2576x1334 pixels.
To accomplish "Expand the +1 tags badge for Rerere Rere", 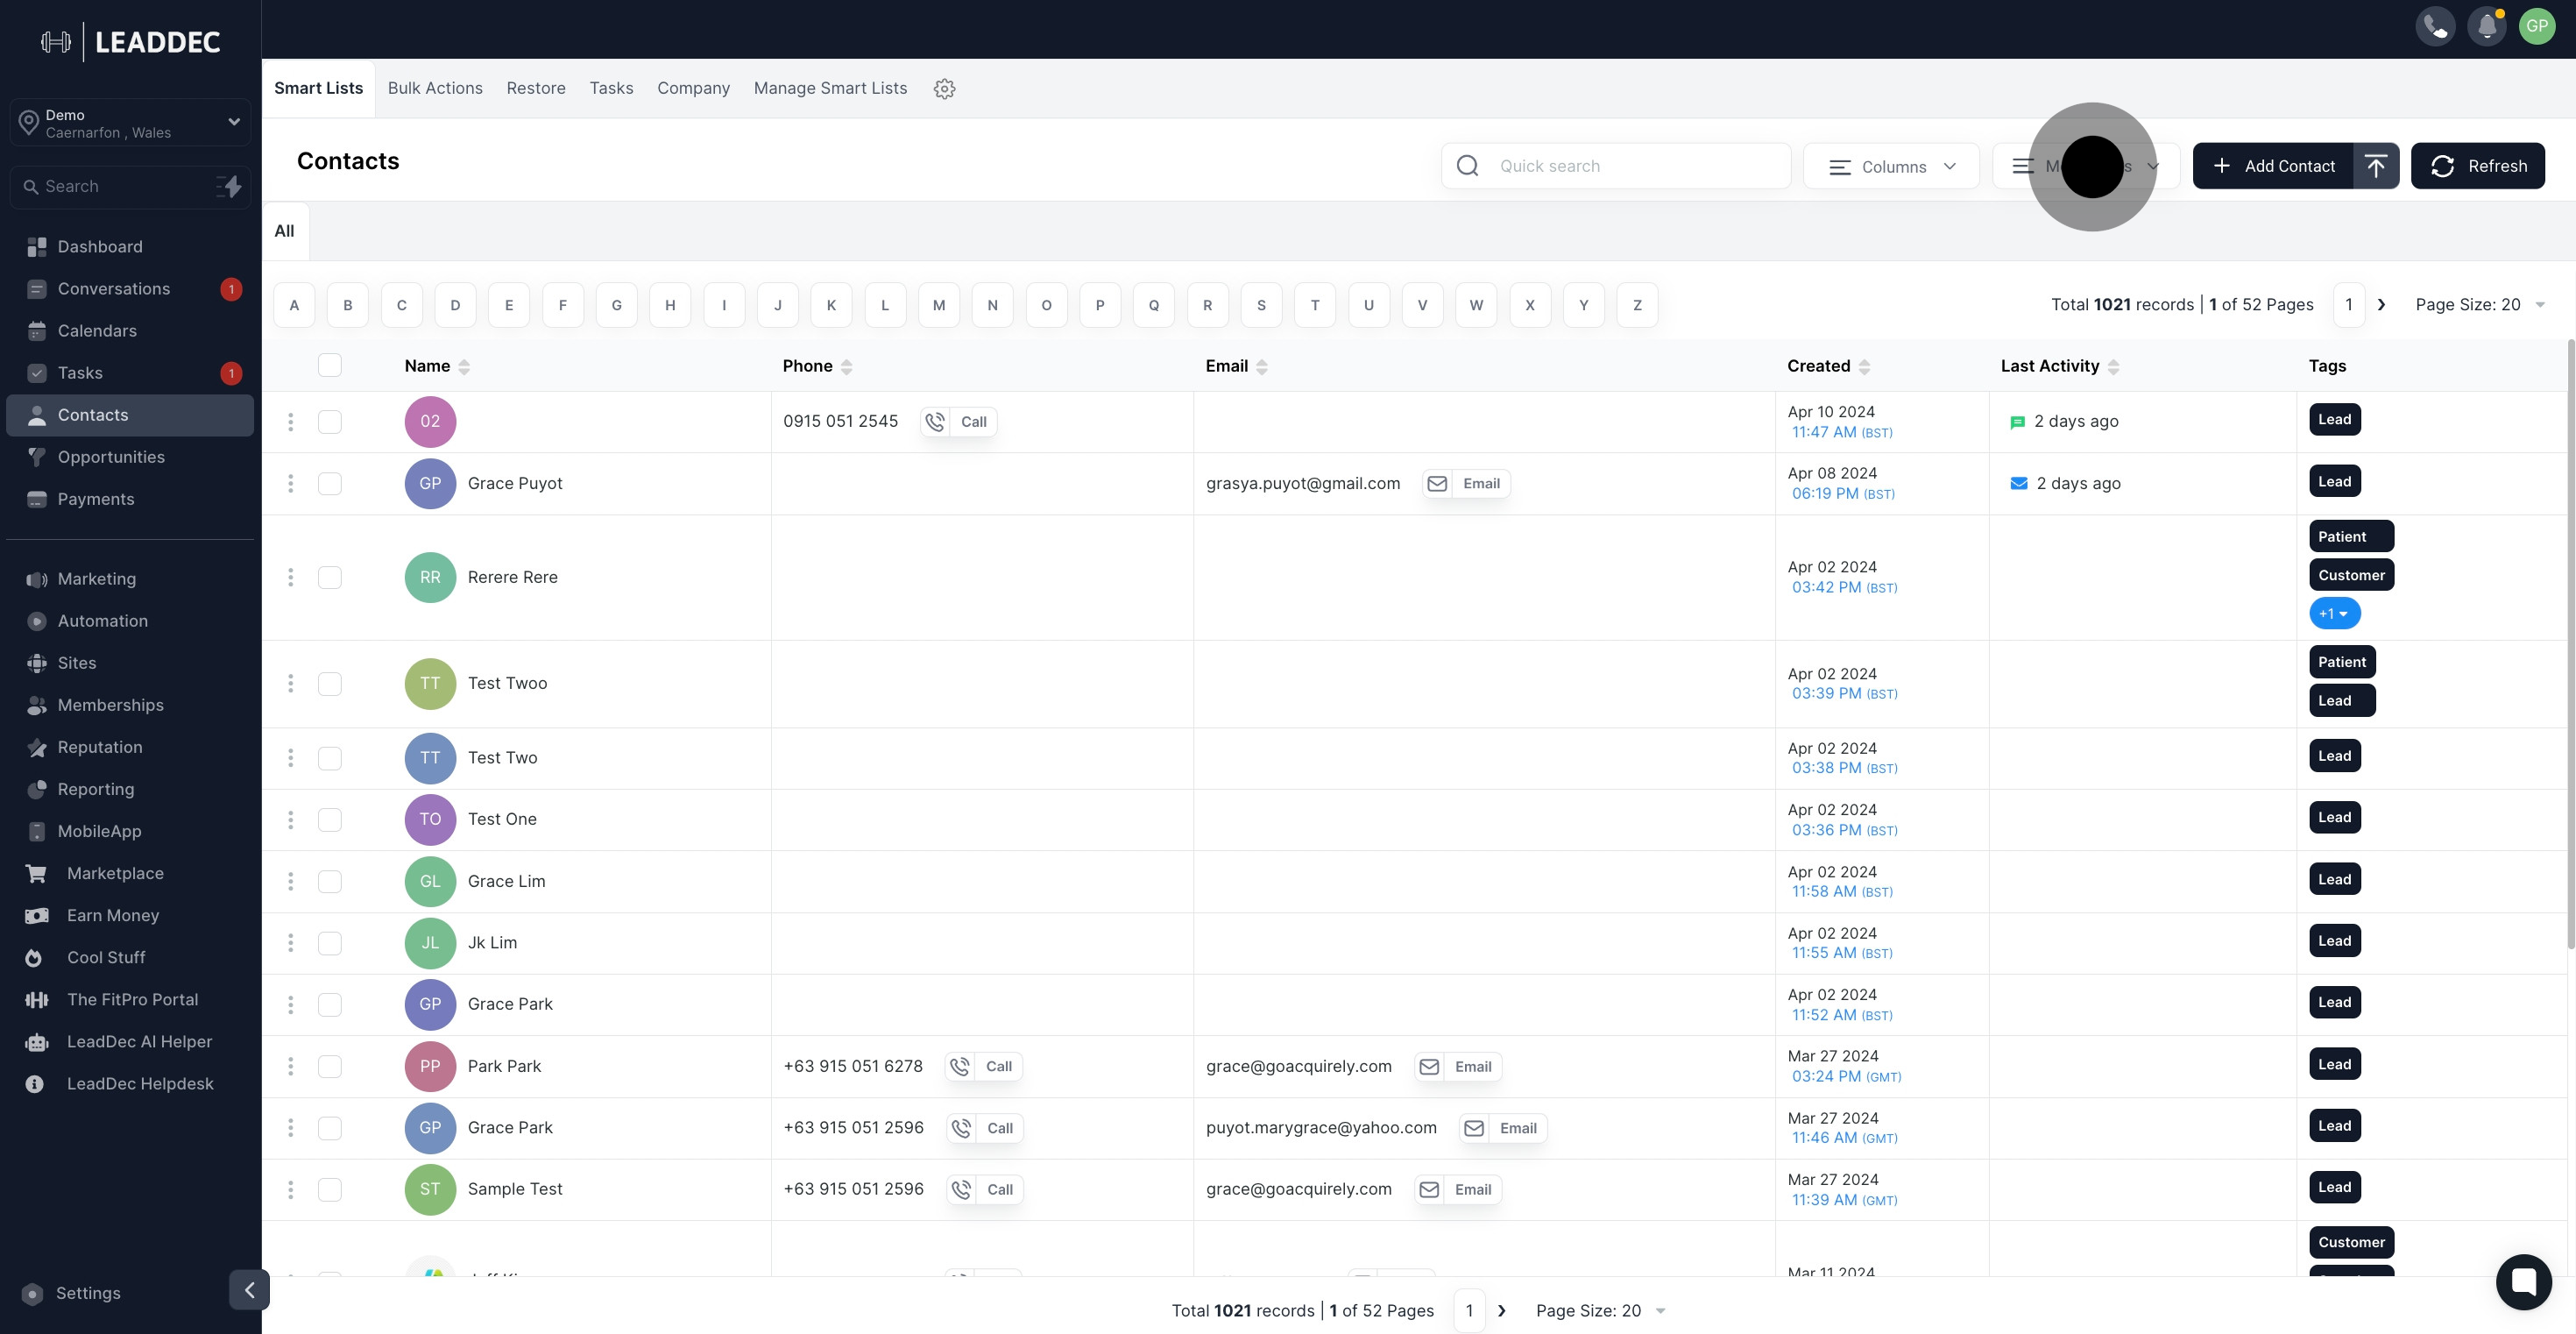I will point(2334,614).
